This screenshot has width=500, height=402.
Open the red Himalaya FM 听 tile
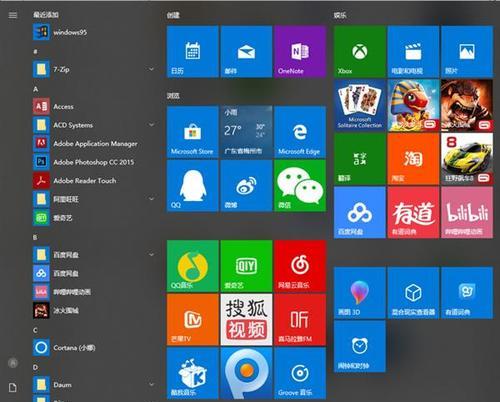[x=300, y=320]
